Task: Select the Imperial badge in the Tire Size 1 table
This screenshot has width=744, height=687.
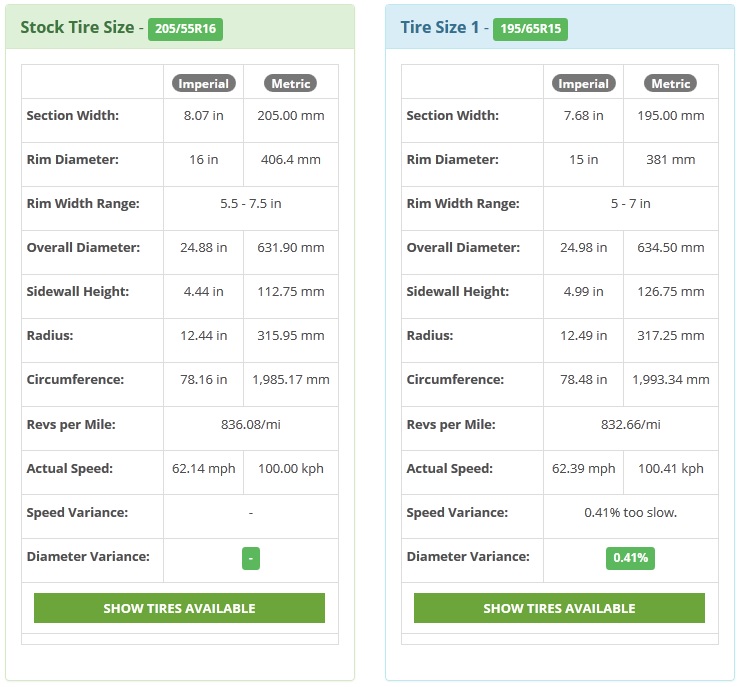Action: coord(584,84)
